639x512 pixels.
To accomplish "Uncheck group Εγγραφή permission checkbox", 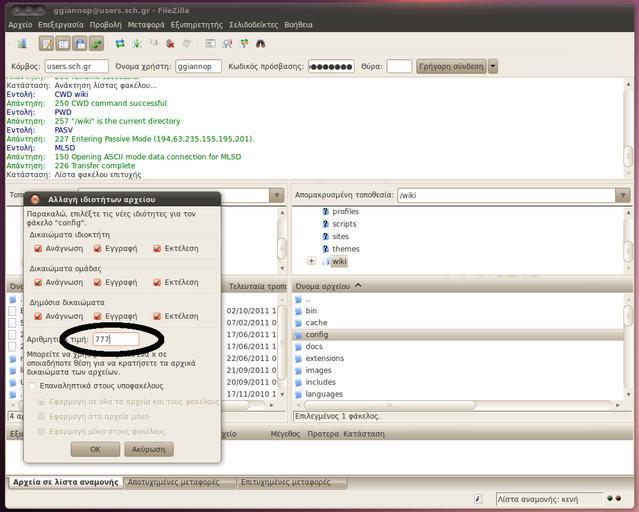I will click(99, 283).
